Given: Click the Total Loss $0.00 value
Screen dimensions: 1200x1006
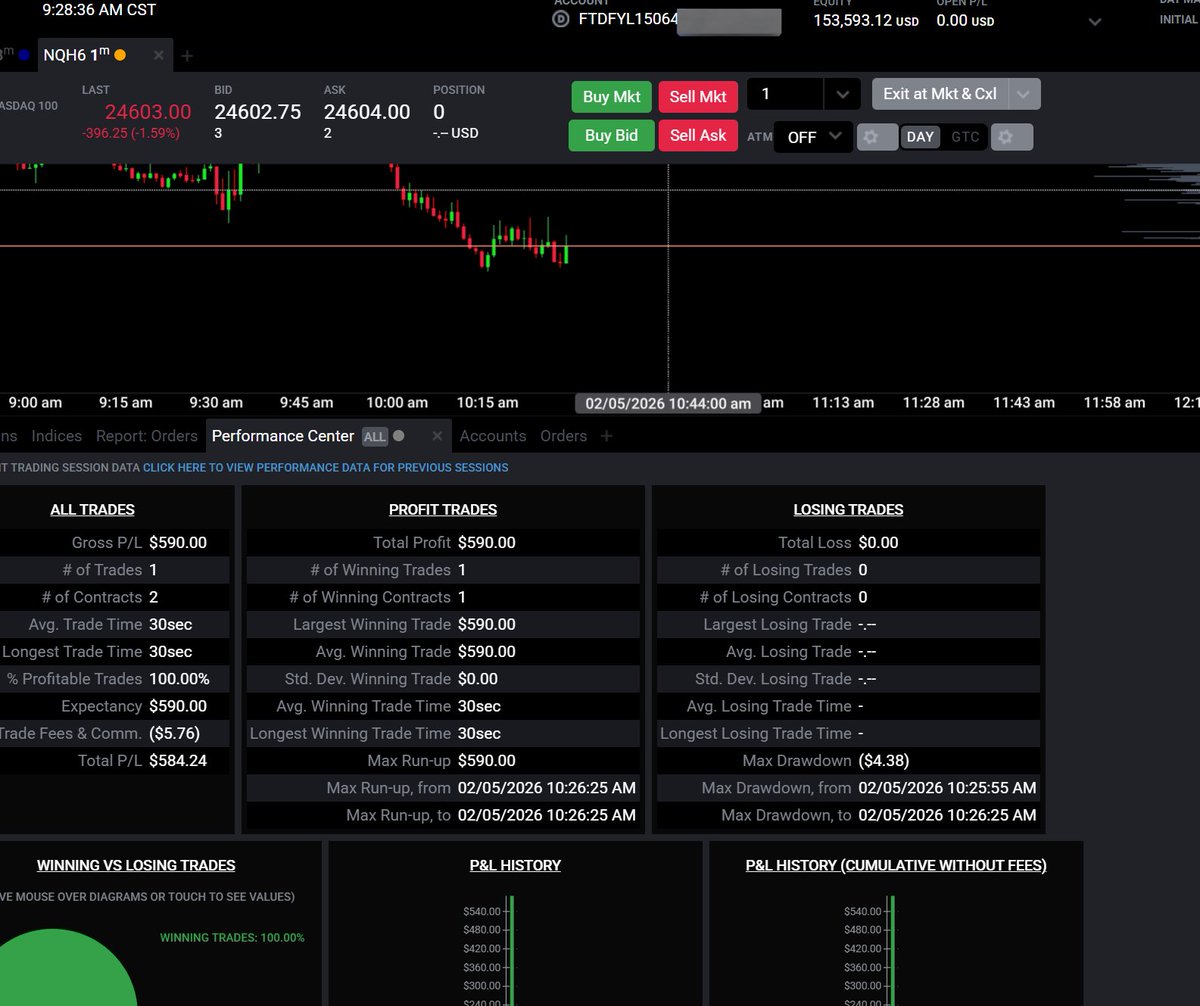Looking at the screenshot, I should point(878,543).
